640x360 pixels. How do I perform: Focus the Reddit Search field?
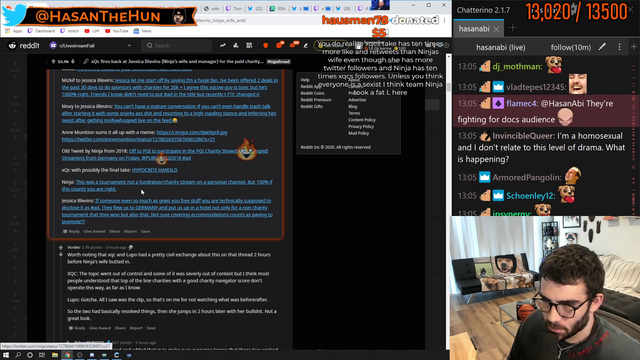pyautogui.click(x=176, y=46)
